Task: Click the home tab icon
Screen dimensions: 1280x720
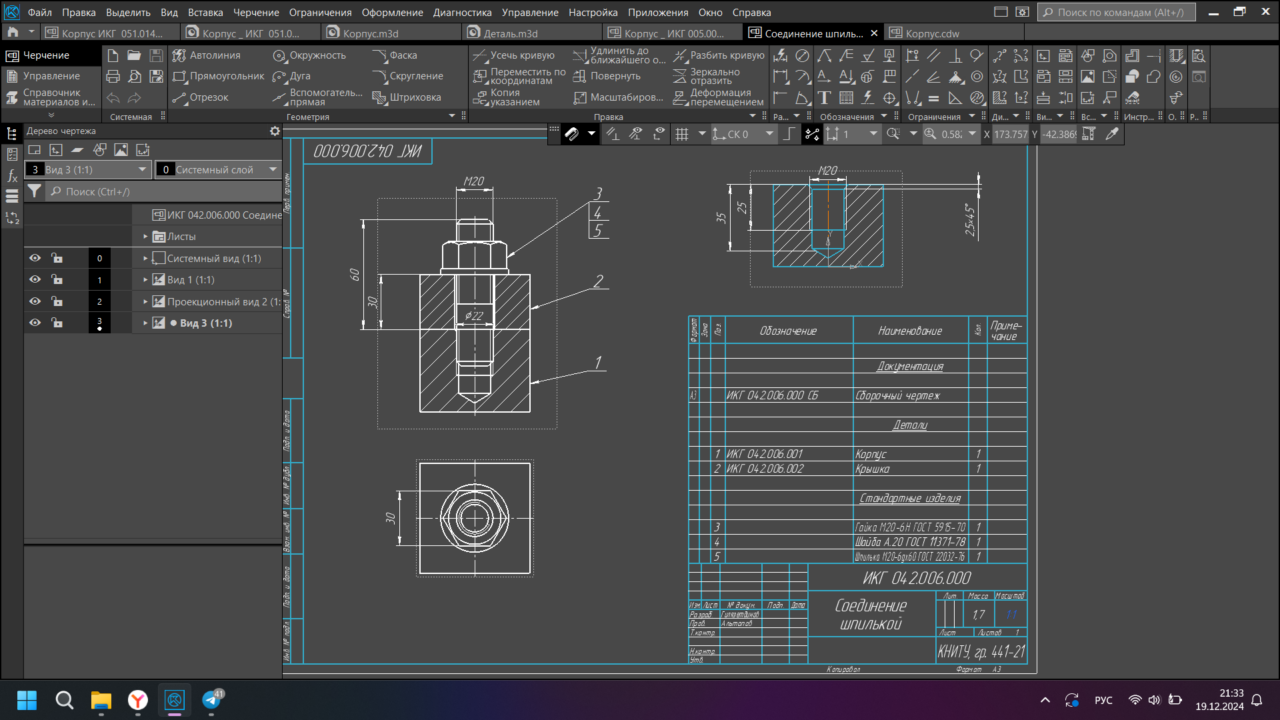Action: (x=12, y=33)
